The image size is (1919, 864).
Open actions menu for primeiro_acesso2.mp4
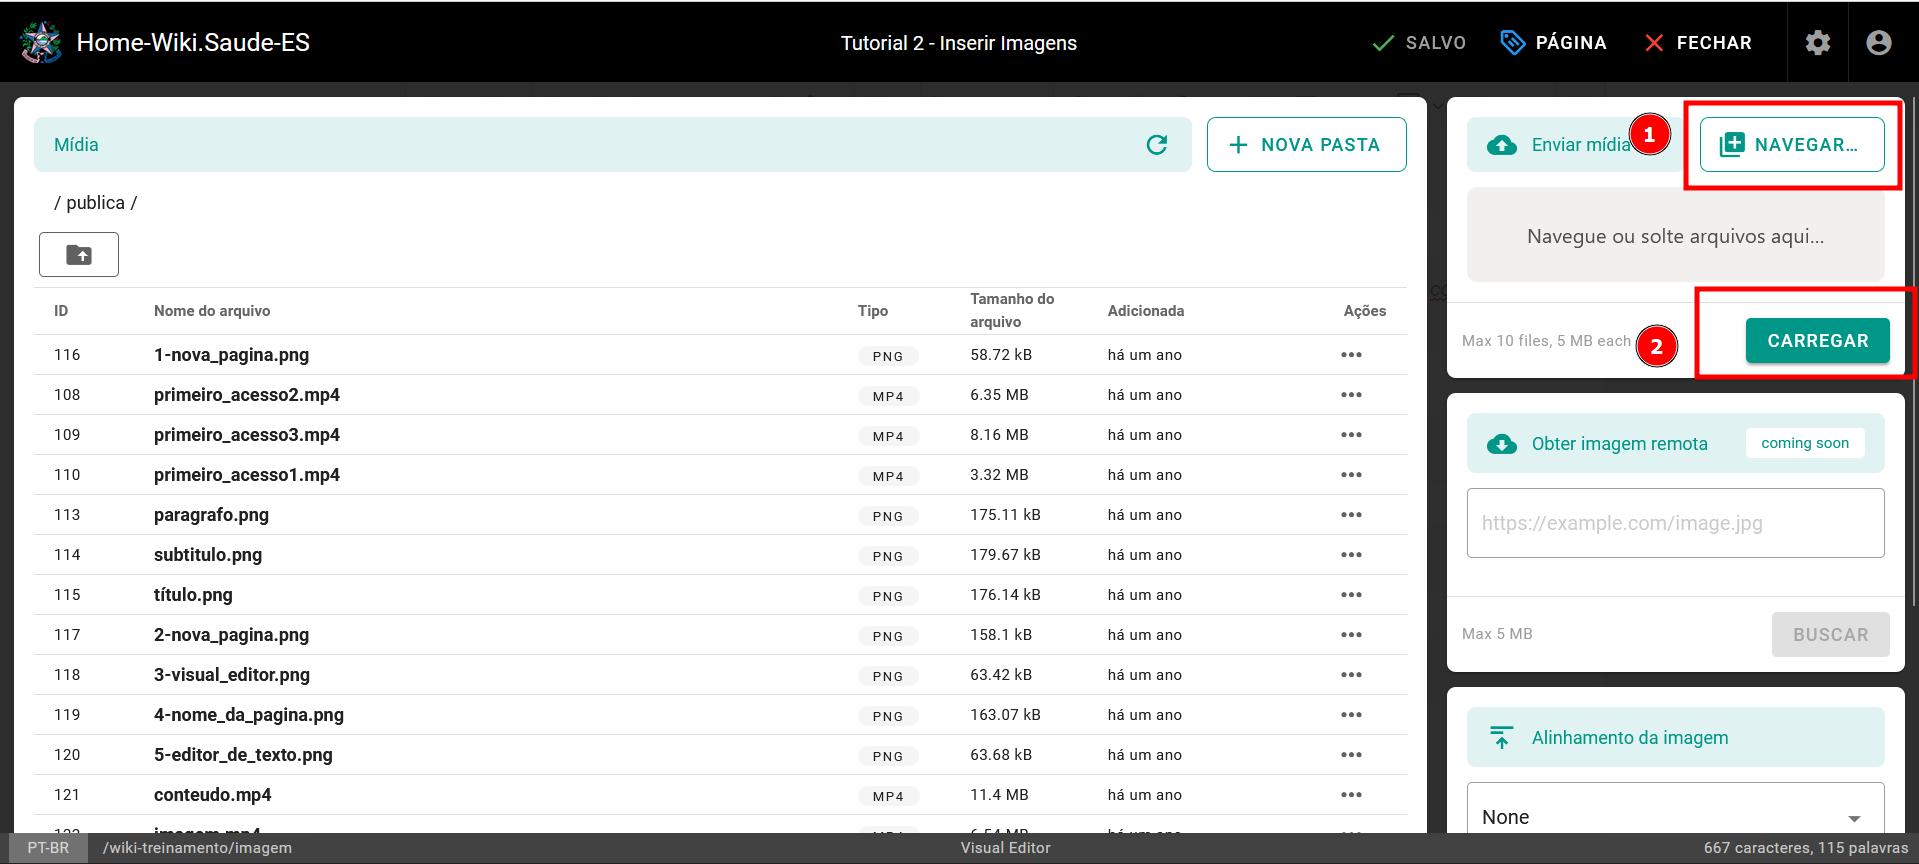(x=1351, y=395)
